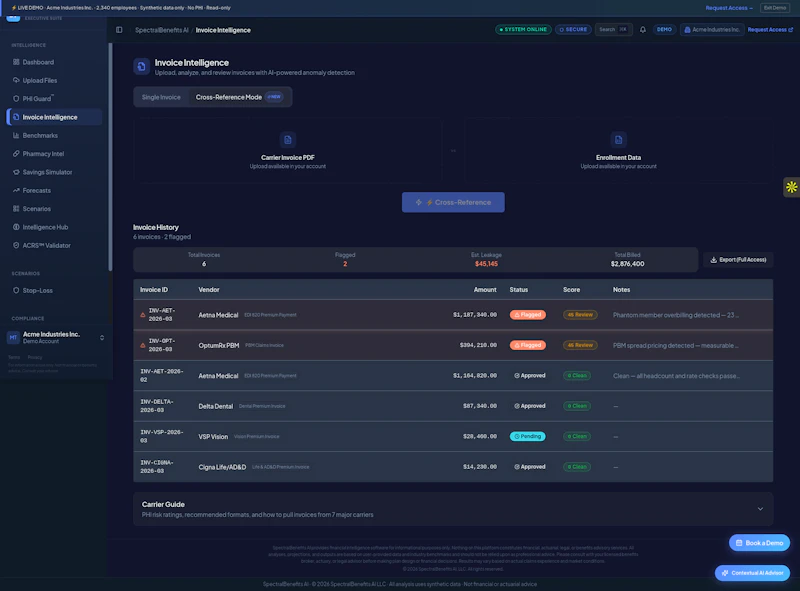Viewport: 800px width, 591px height.
Task: Click the Privacy link in sidebar footer
Action: click(35, 357)
